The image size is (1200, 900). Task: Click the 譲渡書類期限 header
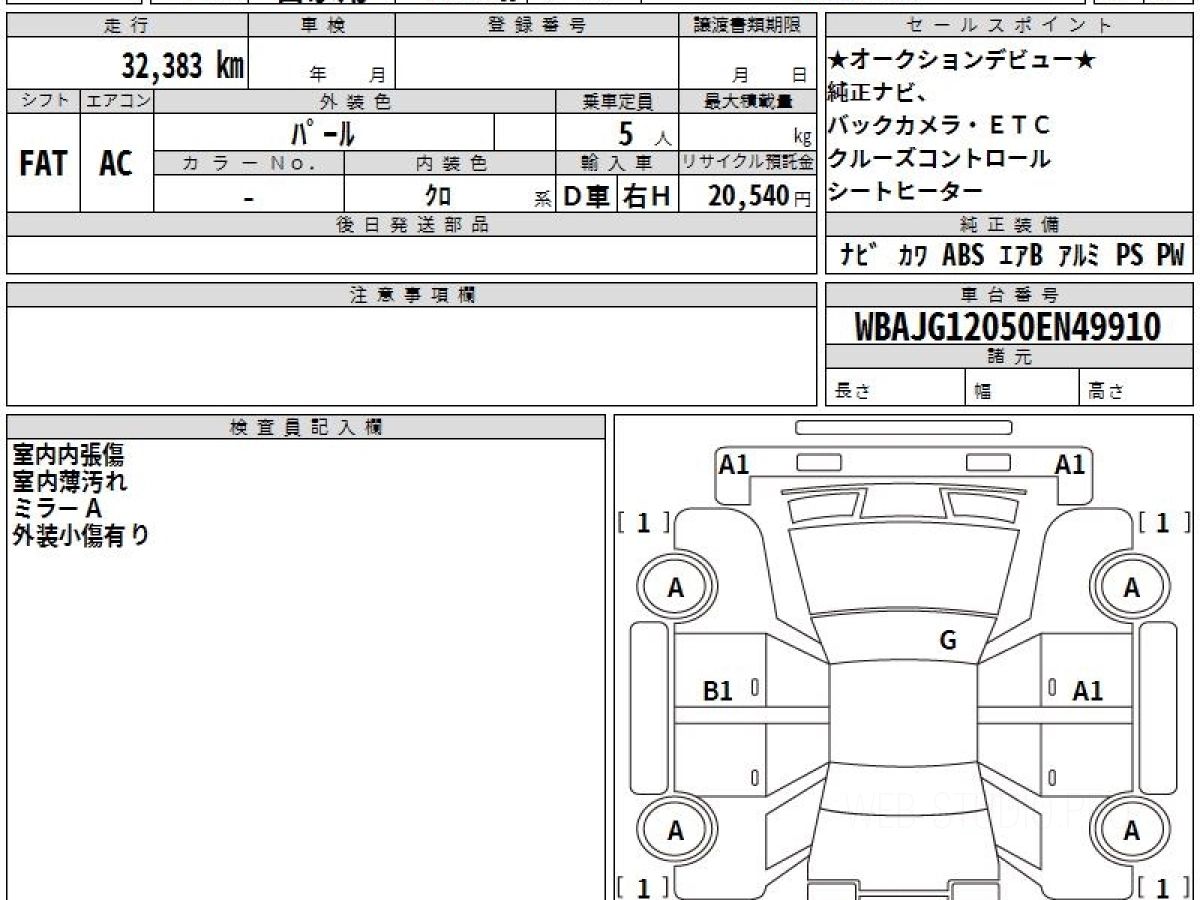747,26
